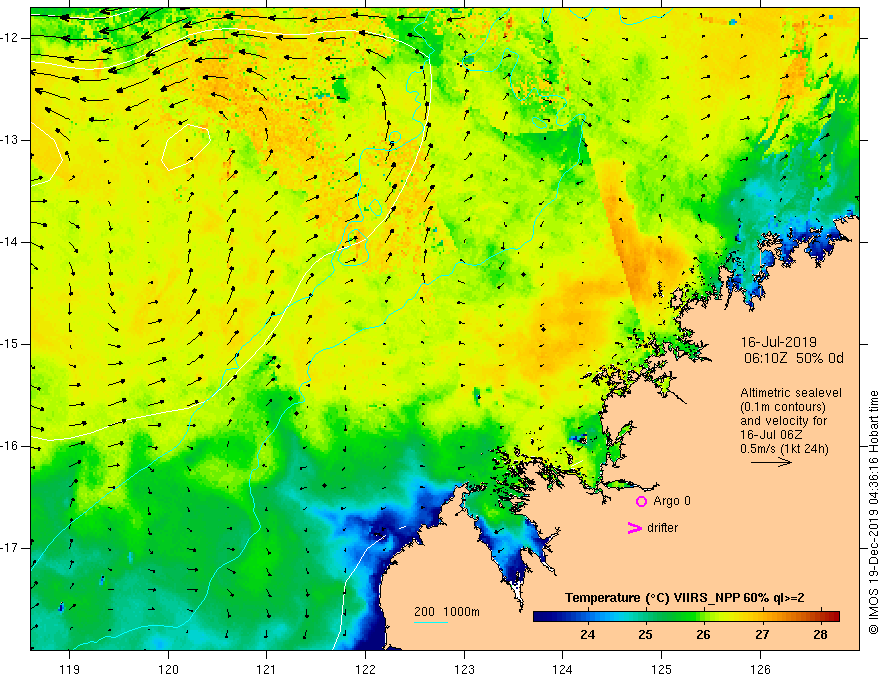Viewport: 880px width, 680px height.
Task: Click the 'Argo 0' legend label
Action: tap(672, 501)
